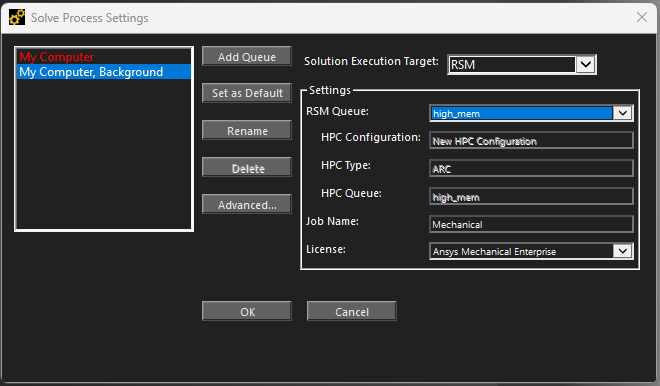Image resolution: width=660 pixels, height=386 pixels.
Task: Click the Add Queue button
Action: (x=247, y=56)
